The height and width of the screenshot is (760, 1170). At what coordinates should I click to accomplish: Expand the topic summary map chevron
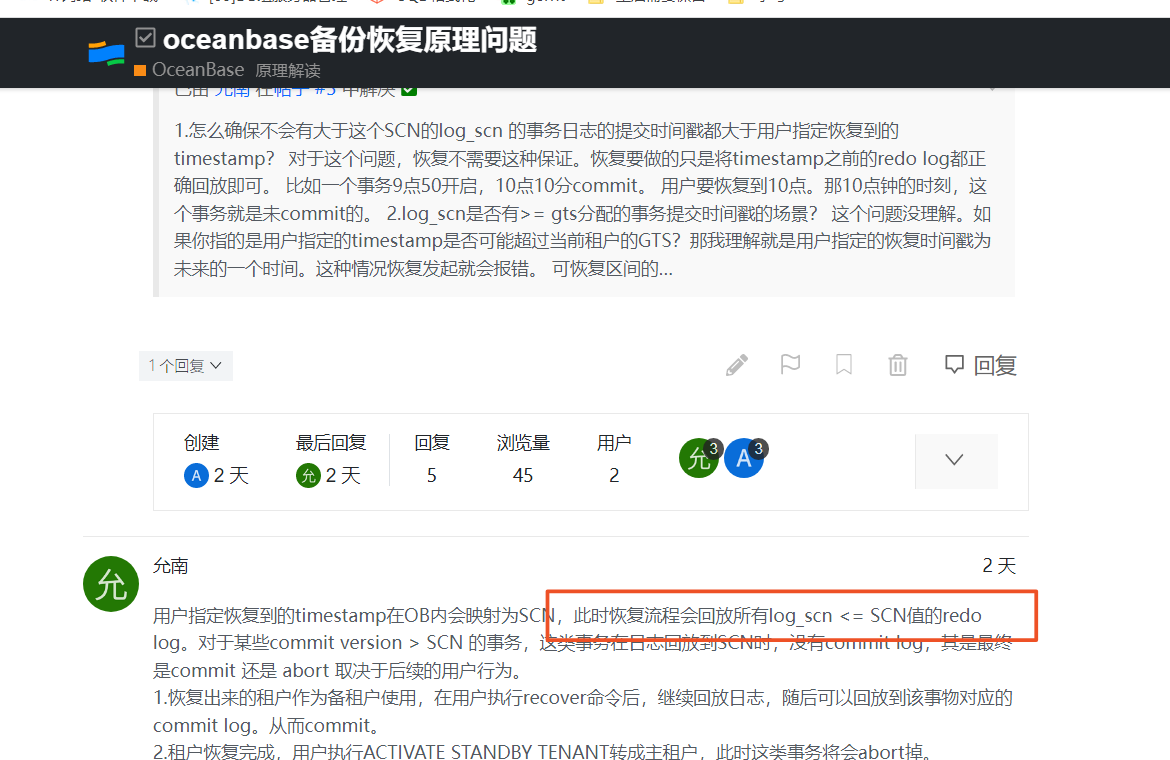[x=955, y=460]
